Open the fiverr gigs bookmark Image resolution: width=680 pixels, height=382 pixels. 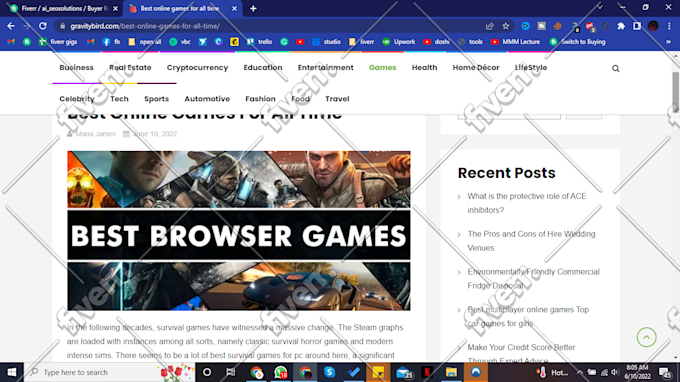[58, 42]
